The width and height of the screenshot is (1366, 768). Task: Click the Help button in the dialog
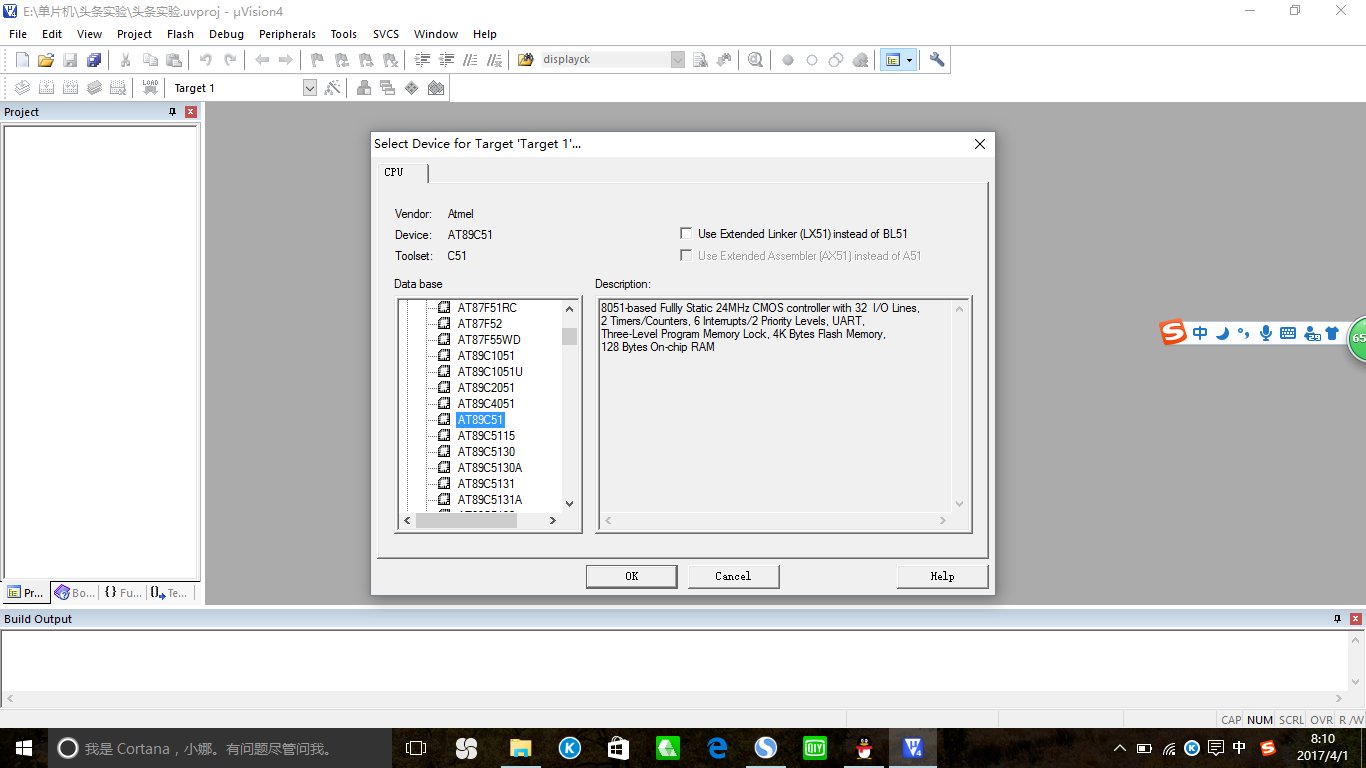[943, 576]
